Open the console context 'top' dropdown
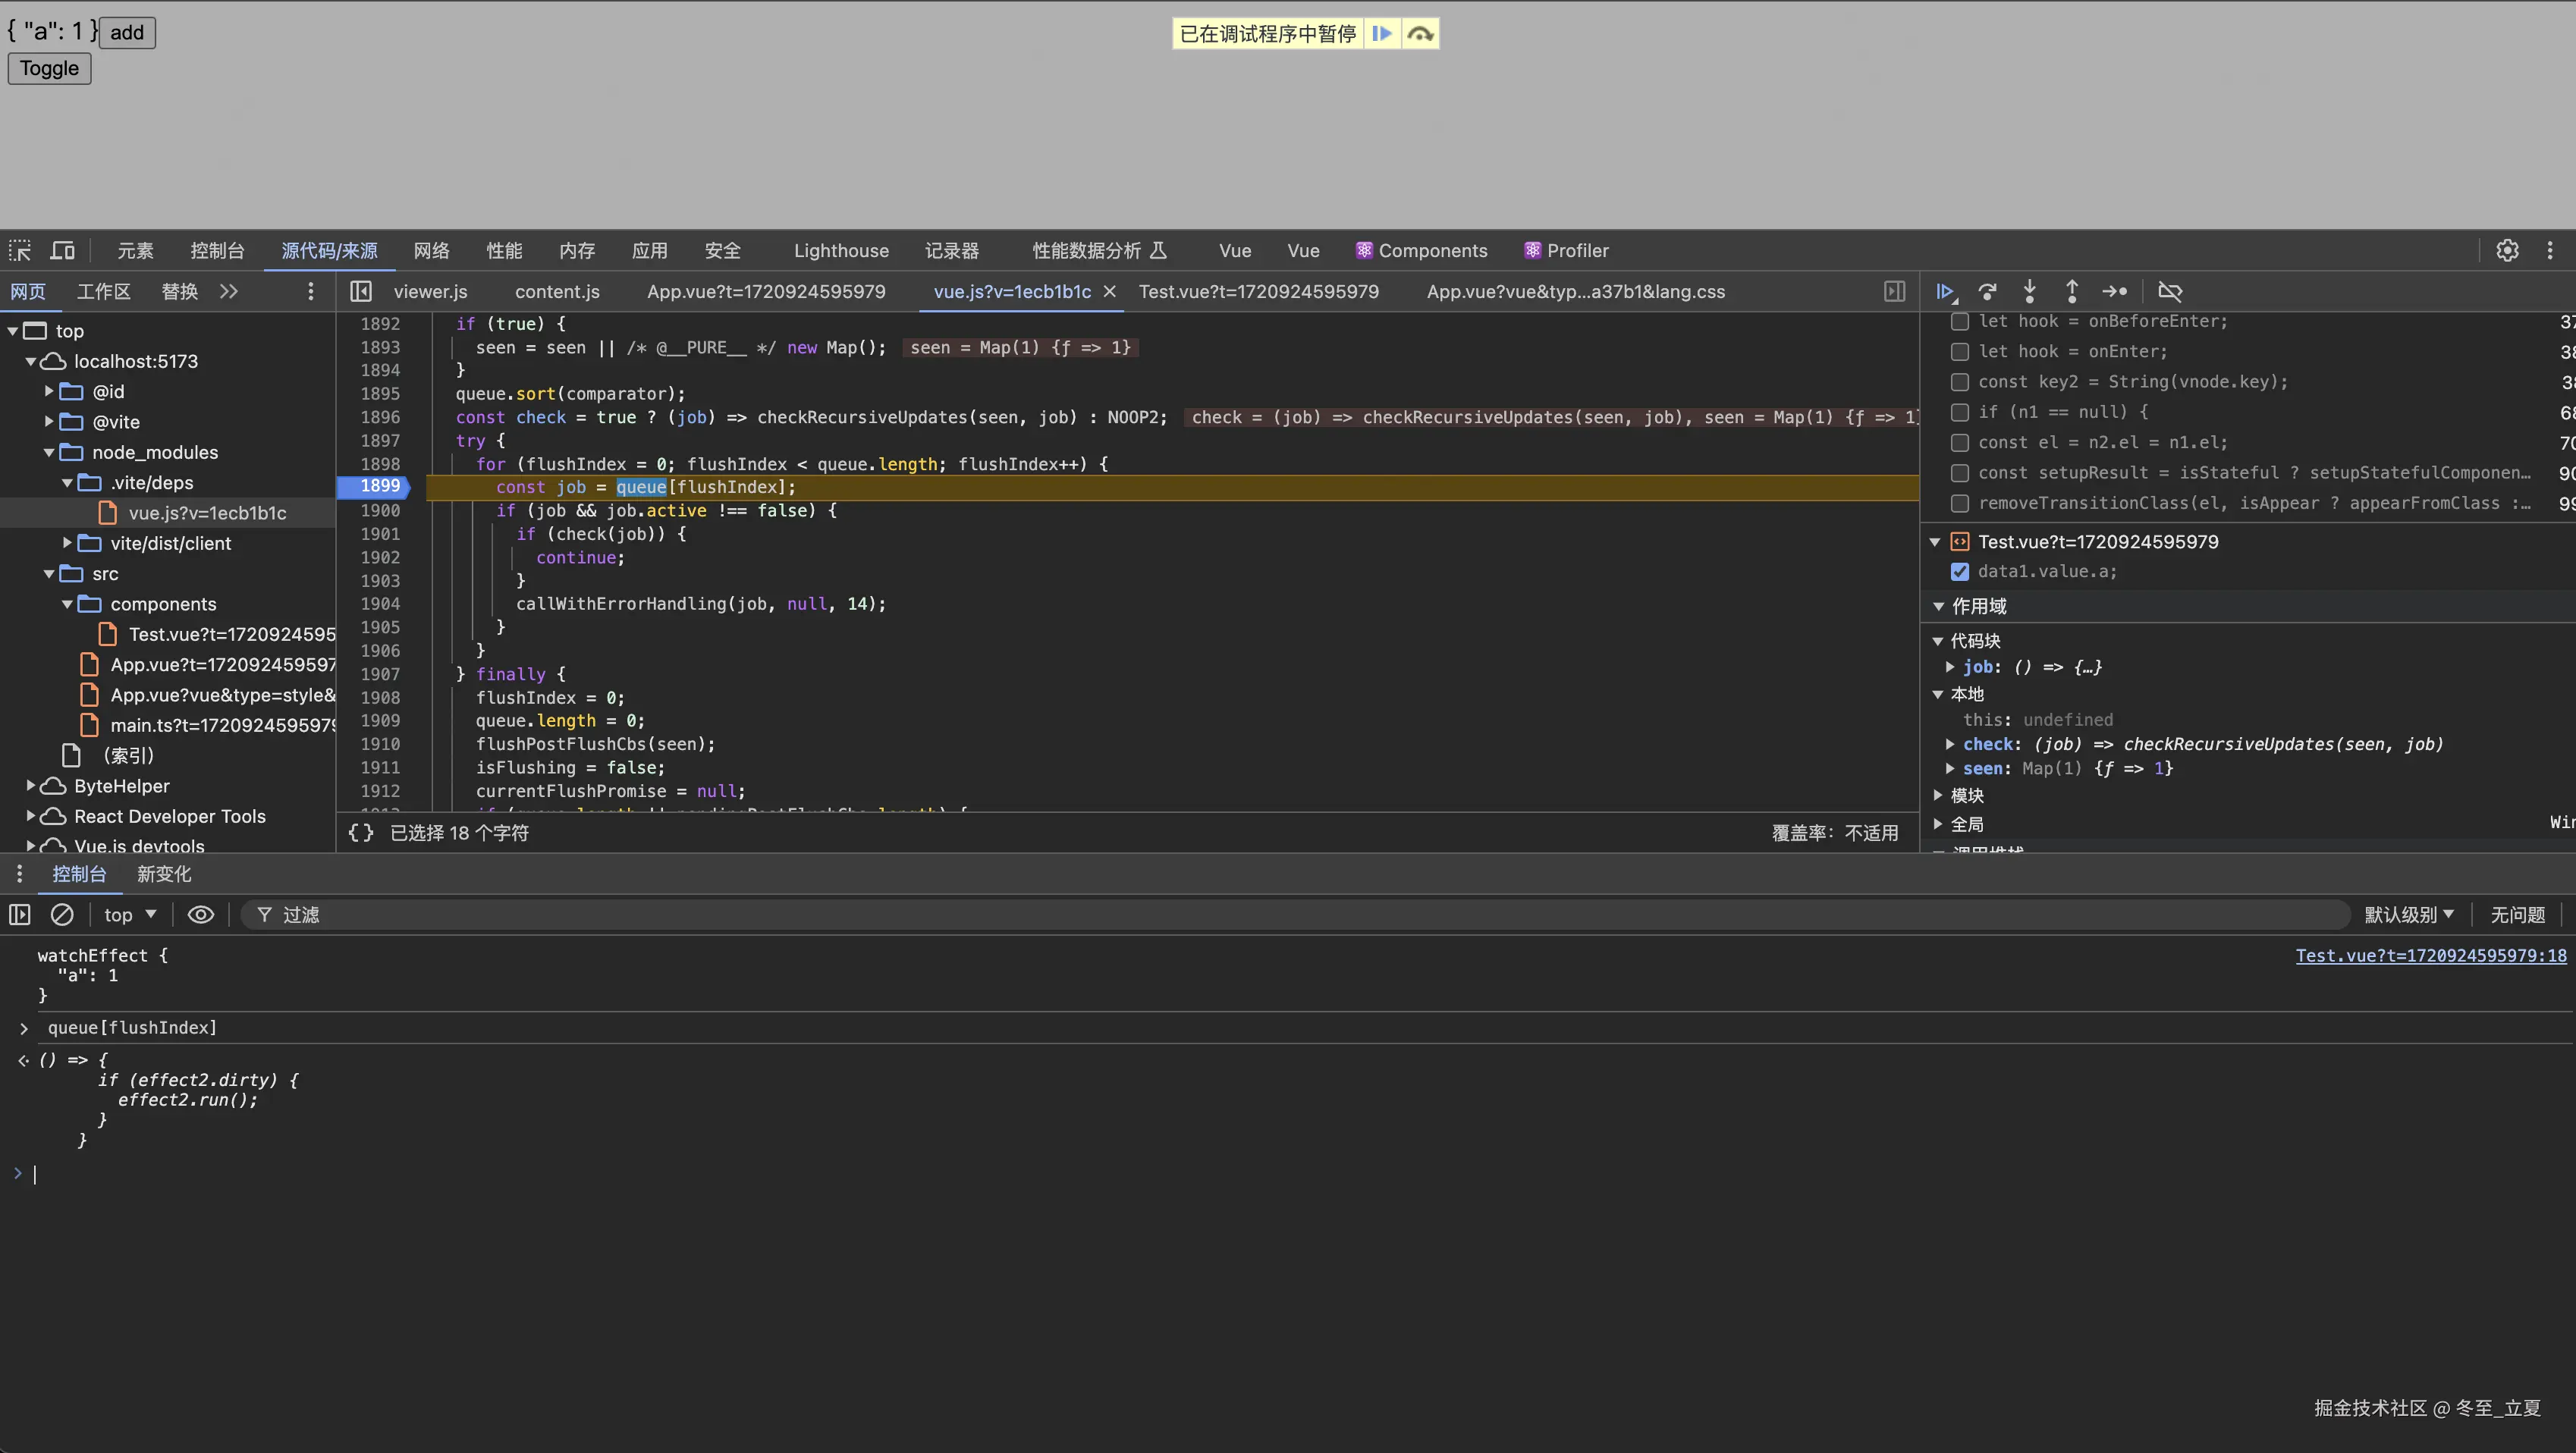This screenshot has height=1453, width=2576. tap(130, 914)
